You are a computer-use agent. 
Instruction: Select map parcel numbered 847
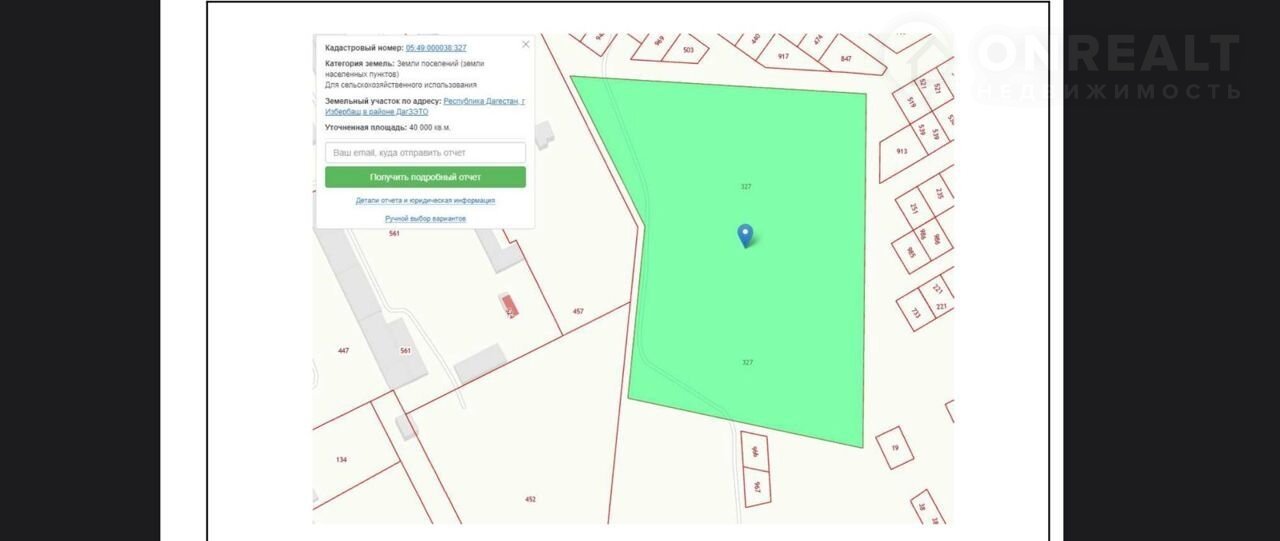tap(846, 60)
